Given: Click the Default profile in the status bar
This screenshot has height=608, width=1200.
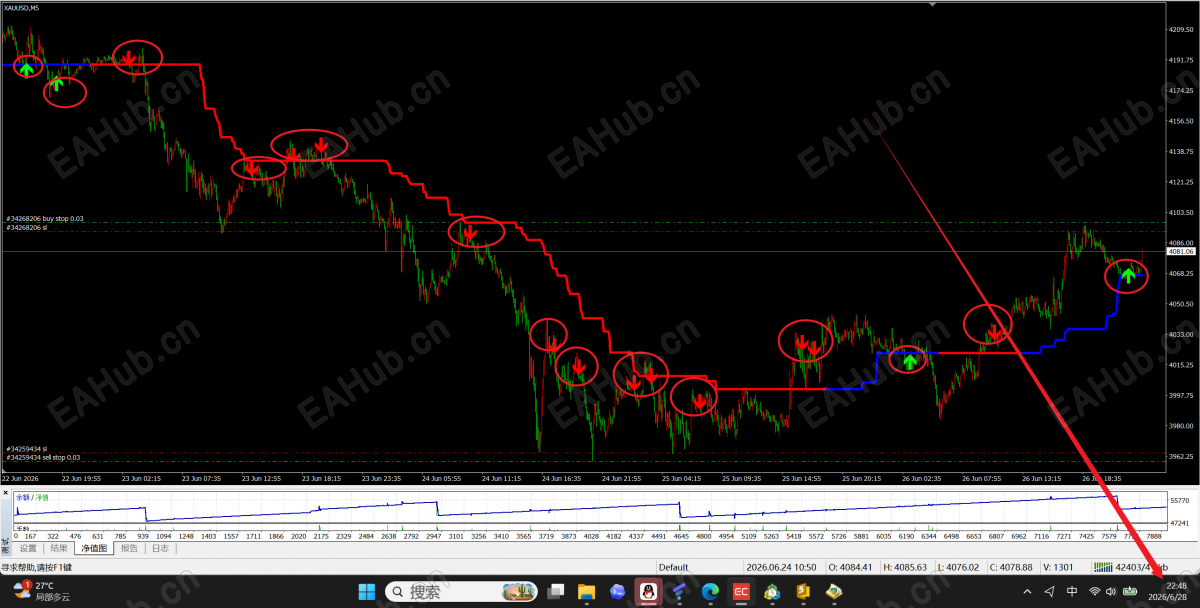Looking at the screenshot, I should [673, 567].
